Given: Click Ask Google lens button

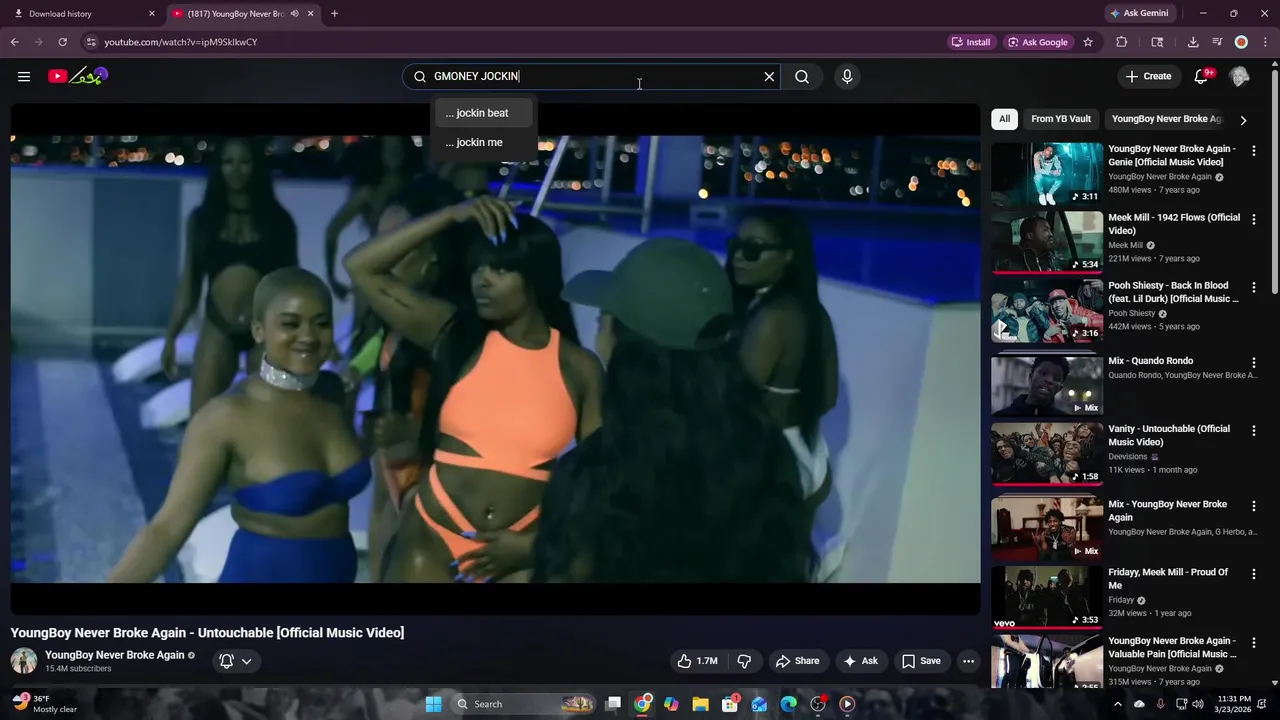Looking at the screenshot, I should pyautogui.click(x=1038, y=42).
